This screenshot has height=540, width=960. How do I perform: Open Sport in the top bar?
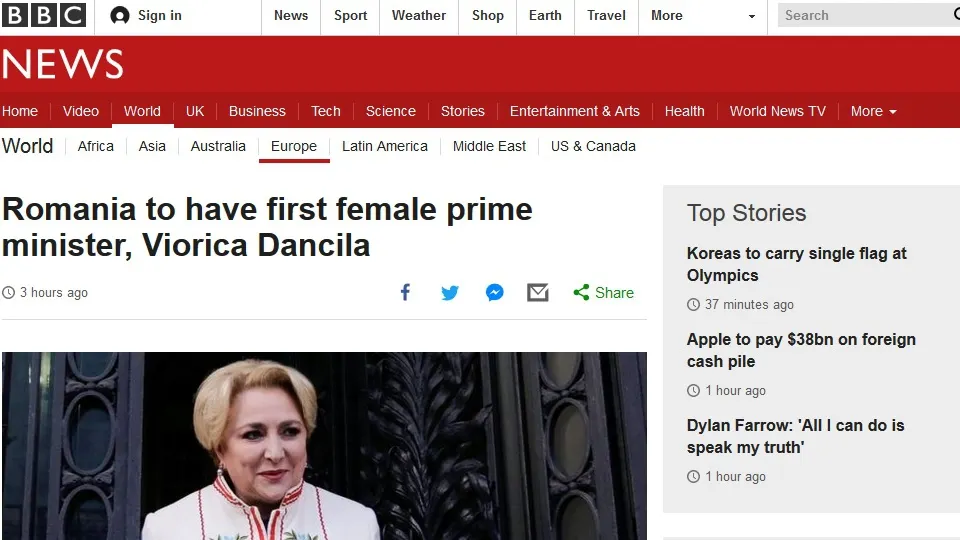coord(350,15)
